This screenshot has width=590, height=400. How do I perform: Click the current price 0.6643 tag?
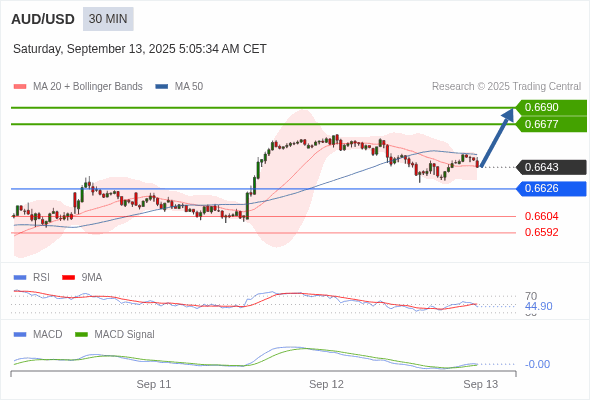(x=551, y=167)
